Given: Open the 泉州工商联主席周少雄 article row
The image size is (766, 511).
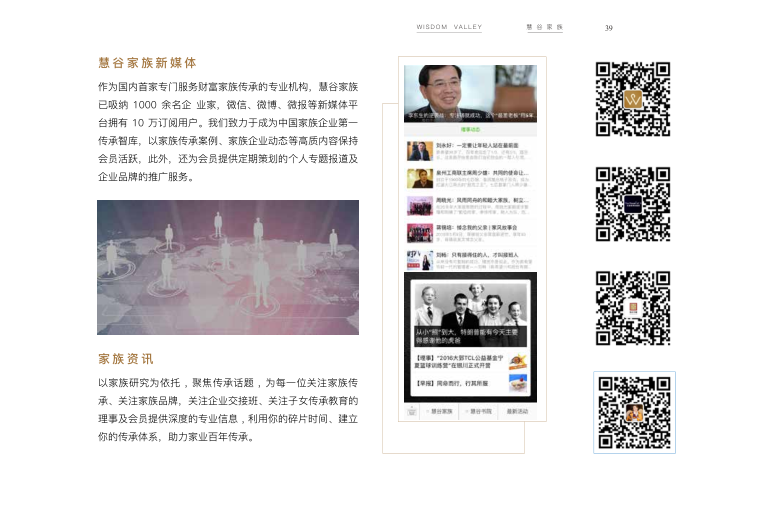Looking at the screenshot, I should pos(470,178).
